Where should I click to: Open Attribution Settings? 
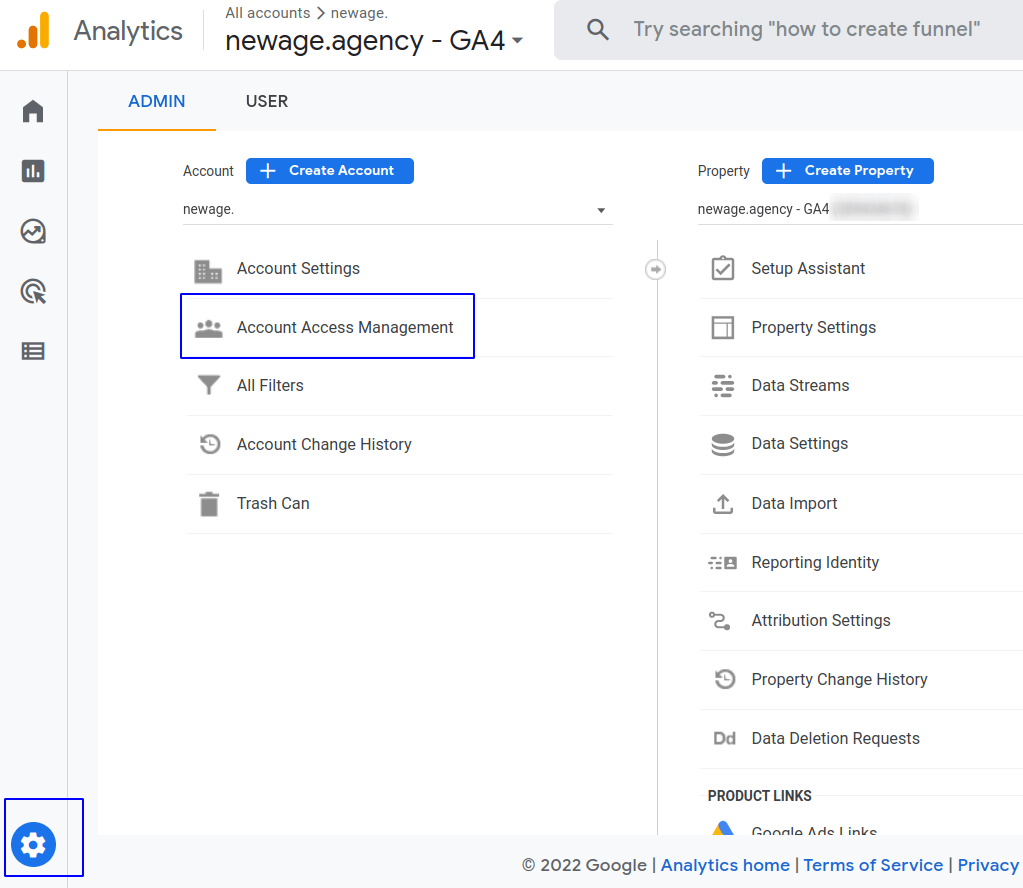tap(820, 620)
